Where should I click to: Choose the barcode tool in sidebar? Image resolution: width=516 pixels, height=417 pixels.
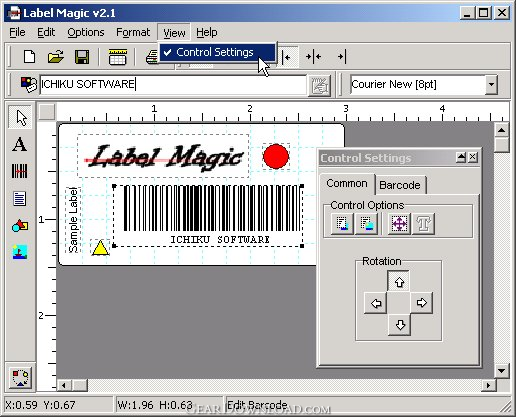coord(20,171)
